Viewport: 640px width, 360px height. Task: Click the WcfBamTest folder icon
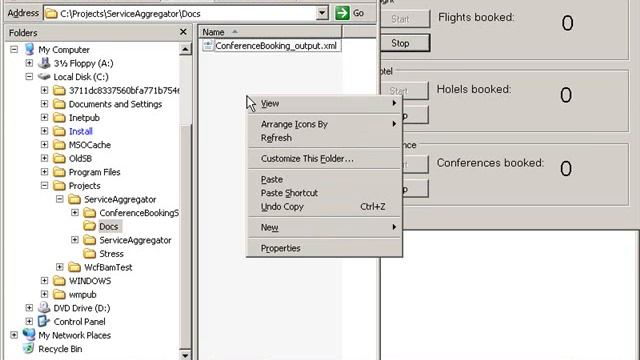point(74,267)
